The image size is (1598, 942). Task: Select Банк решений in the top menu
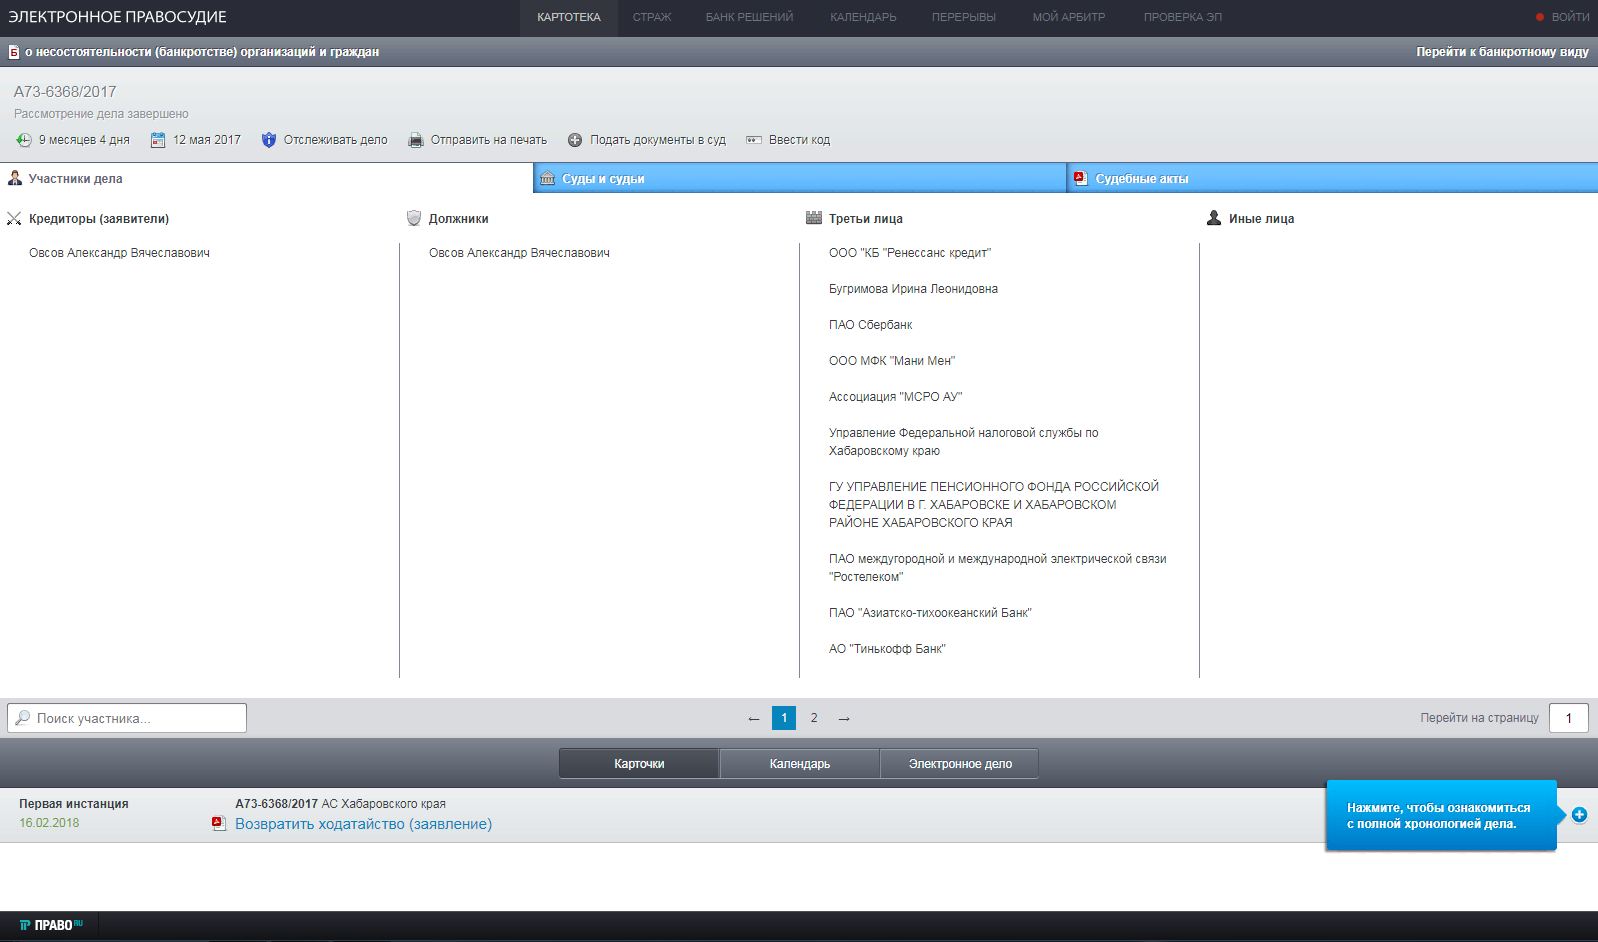[x=749, y=17]
